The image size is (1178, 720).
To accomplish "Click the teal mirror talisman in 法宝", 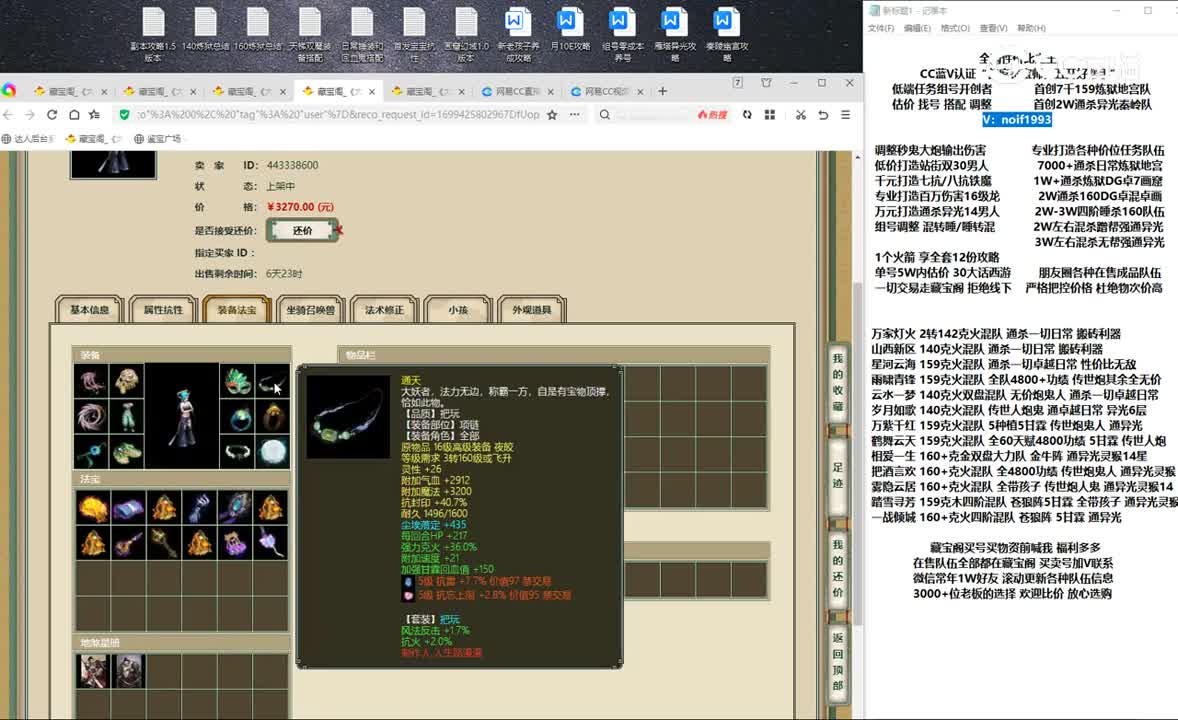I will coord(235,507).
